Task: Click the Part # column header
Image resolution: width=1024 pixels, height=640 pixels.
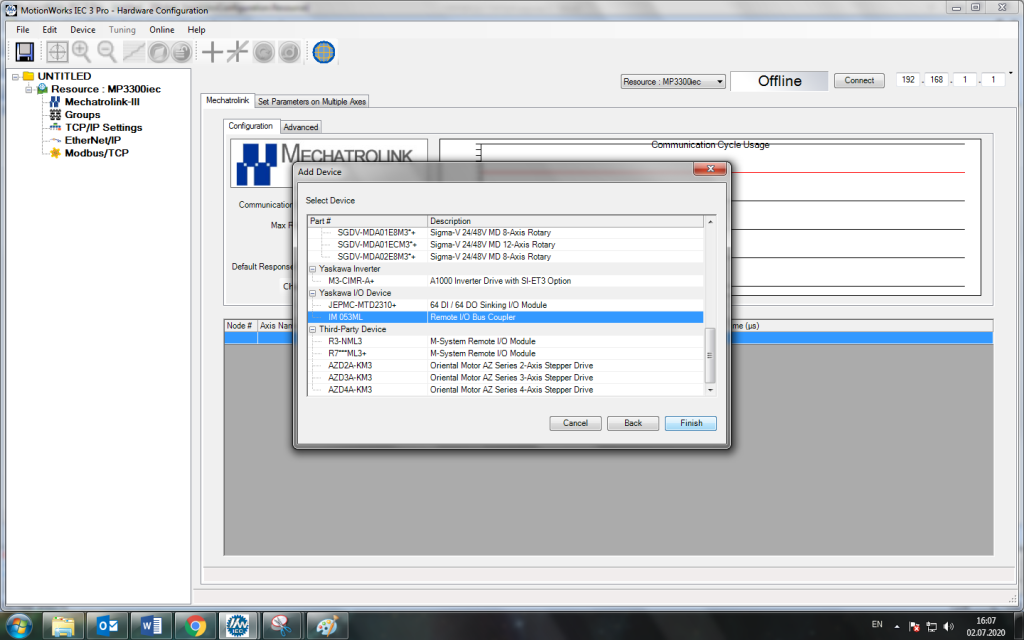Action: [x=368, y=221]
